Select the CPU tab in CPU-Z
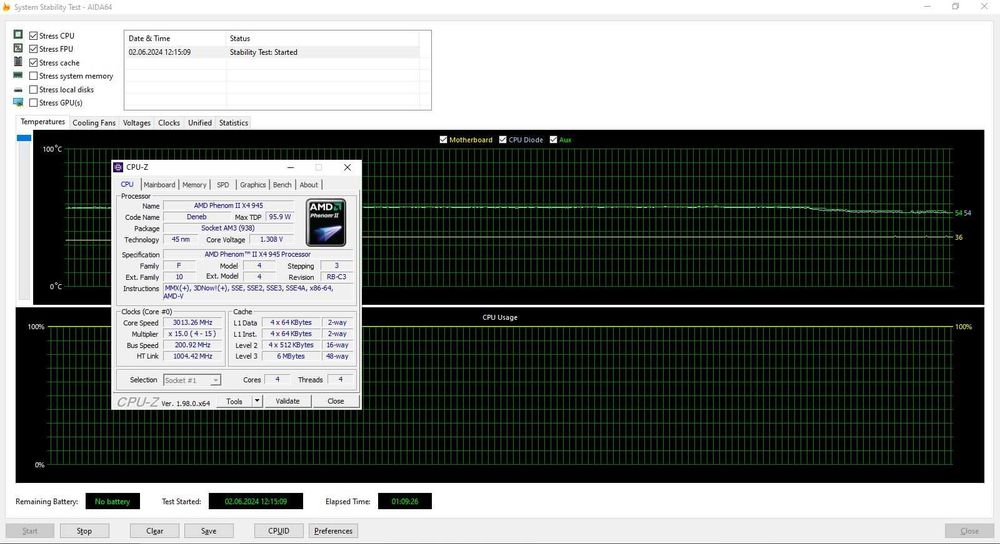The width and height of the screenshot is (1000, 544). point(127,184)
